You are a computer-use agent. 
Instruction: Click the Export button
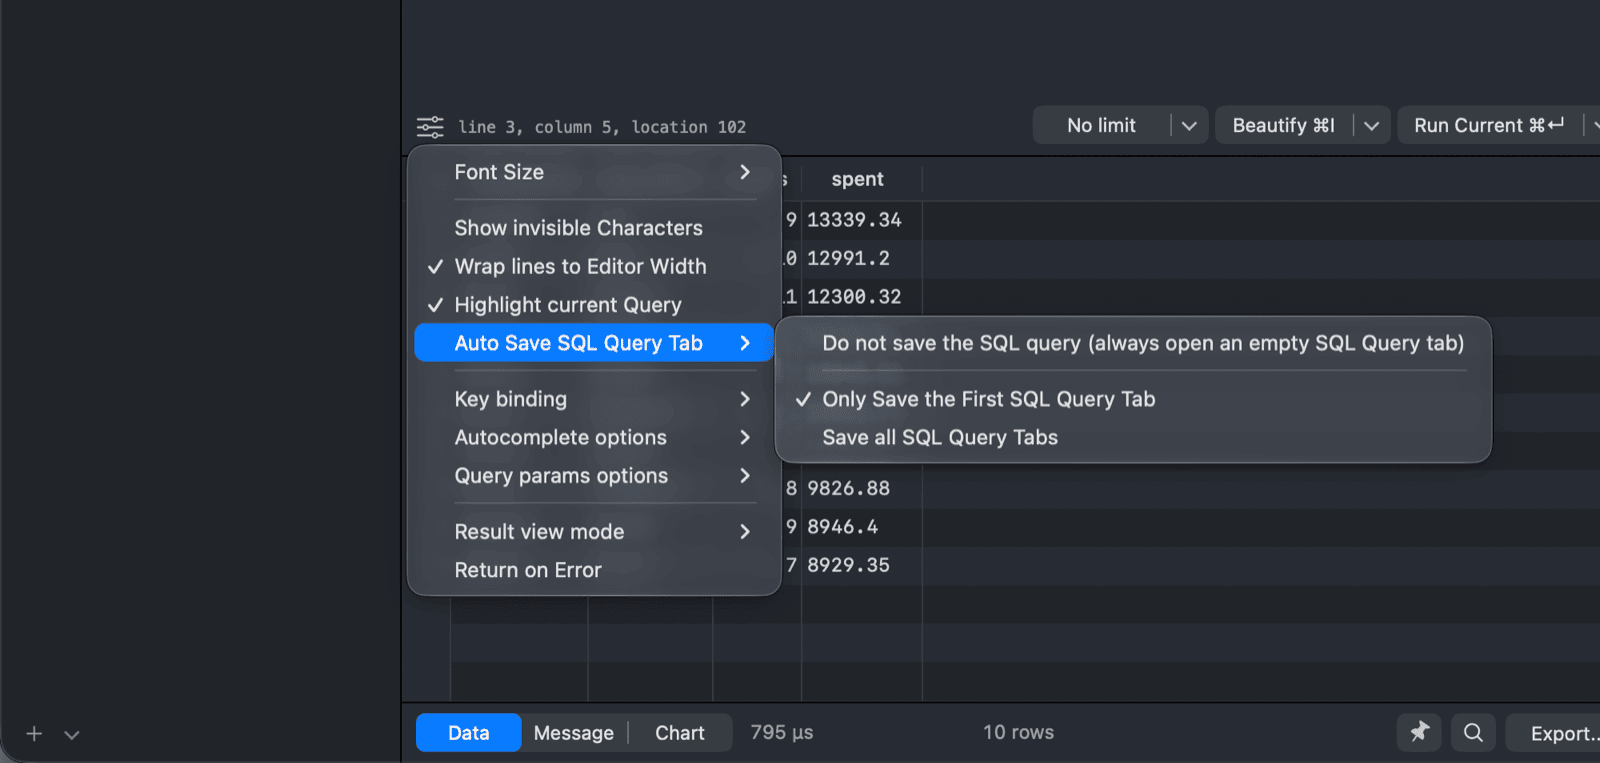1558,733
